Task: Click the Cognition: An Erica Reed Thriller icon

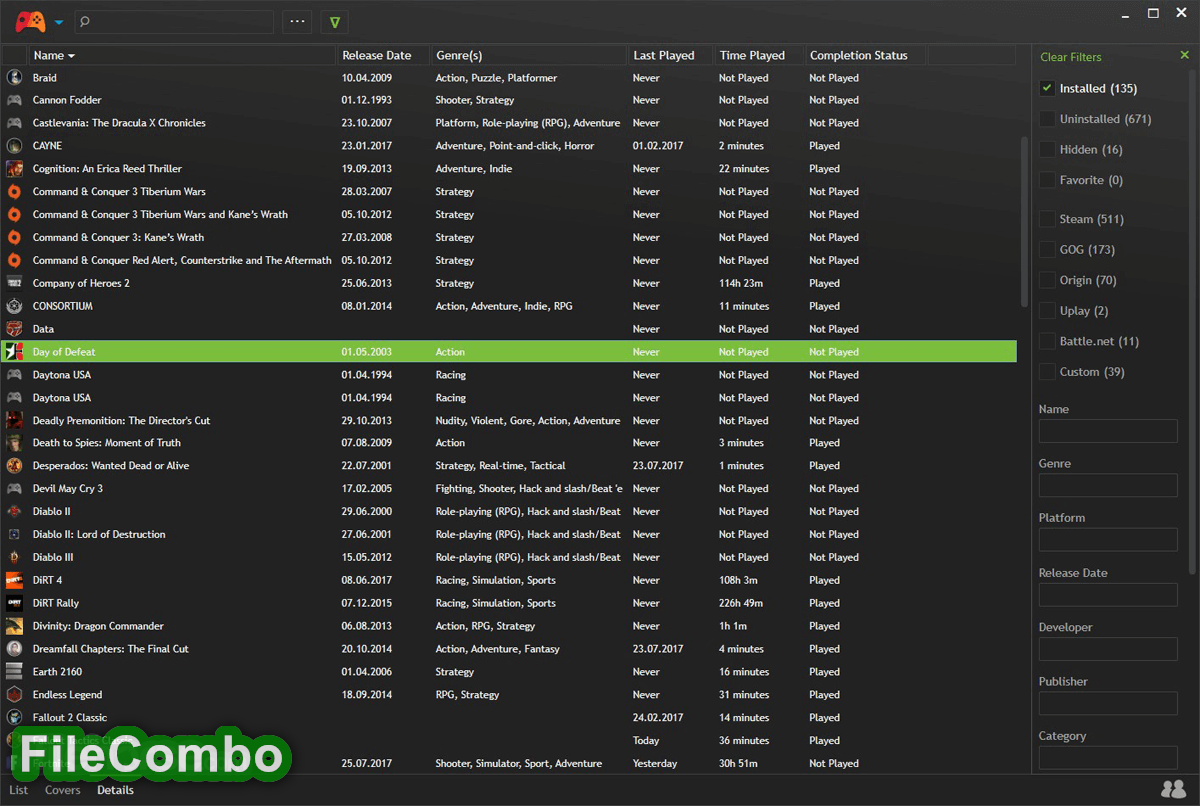Action: point(14,169)
